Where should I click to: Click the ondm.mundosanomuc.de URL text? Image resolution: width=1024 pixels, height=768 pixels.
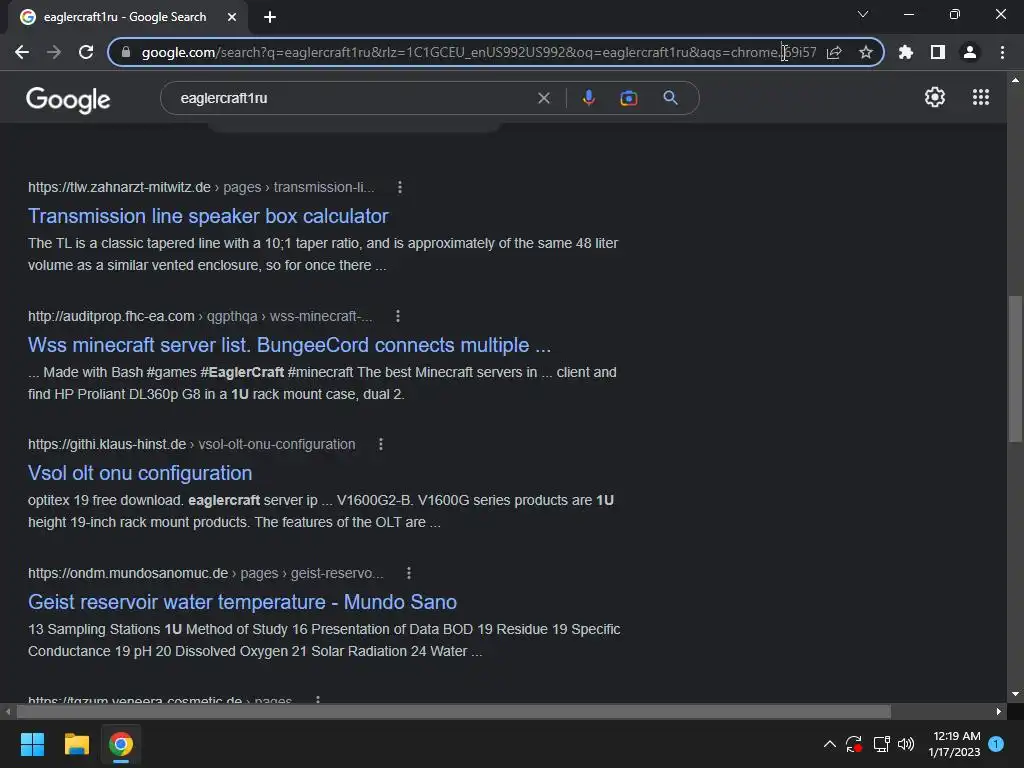click(x=128, y=573)
